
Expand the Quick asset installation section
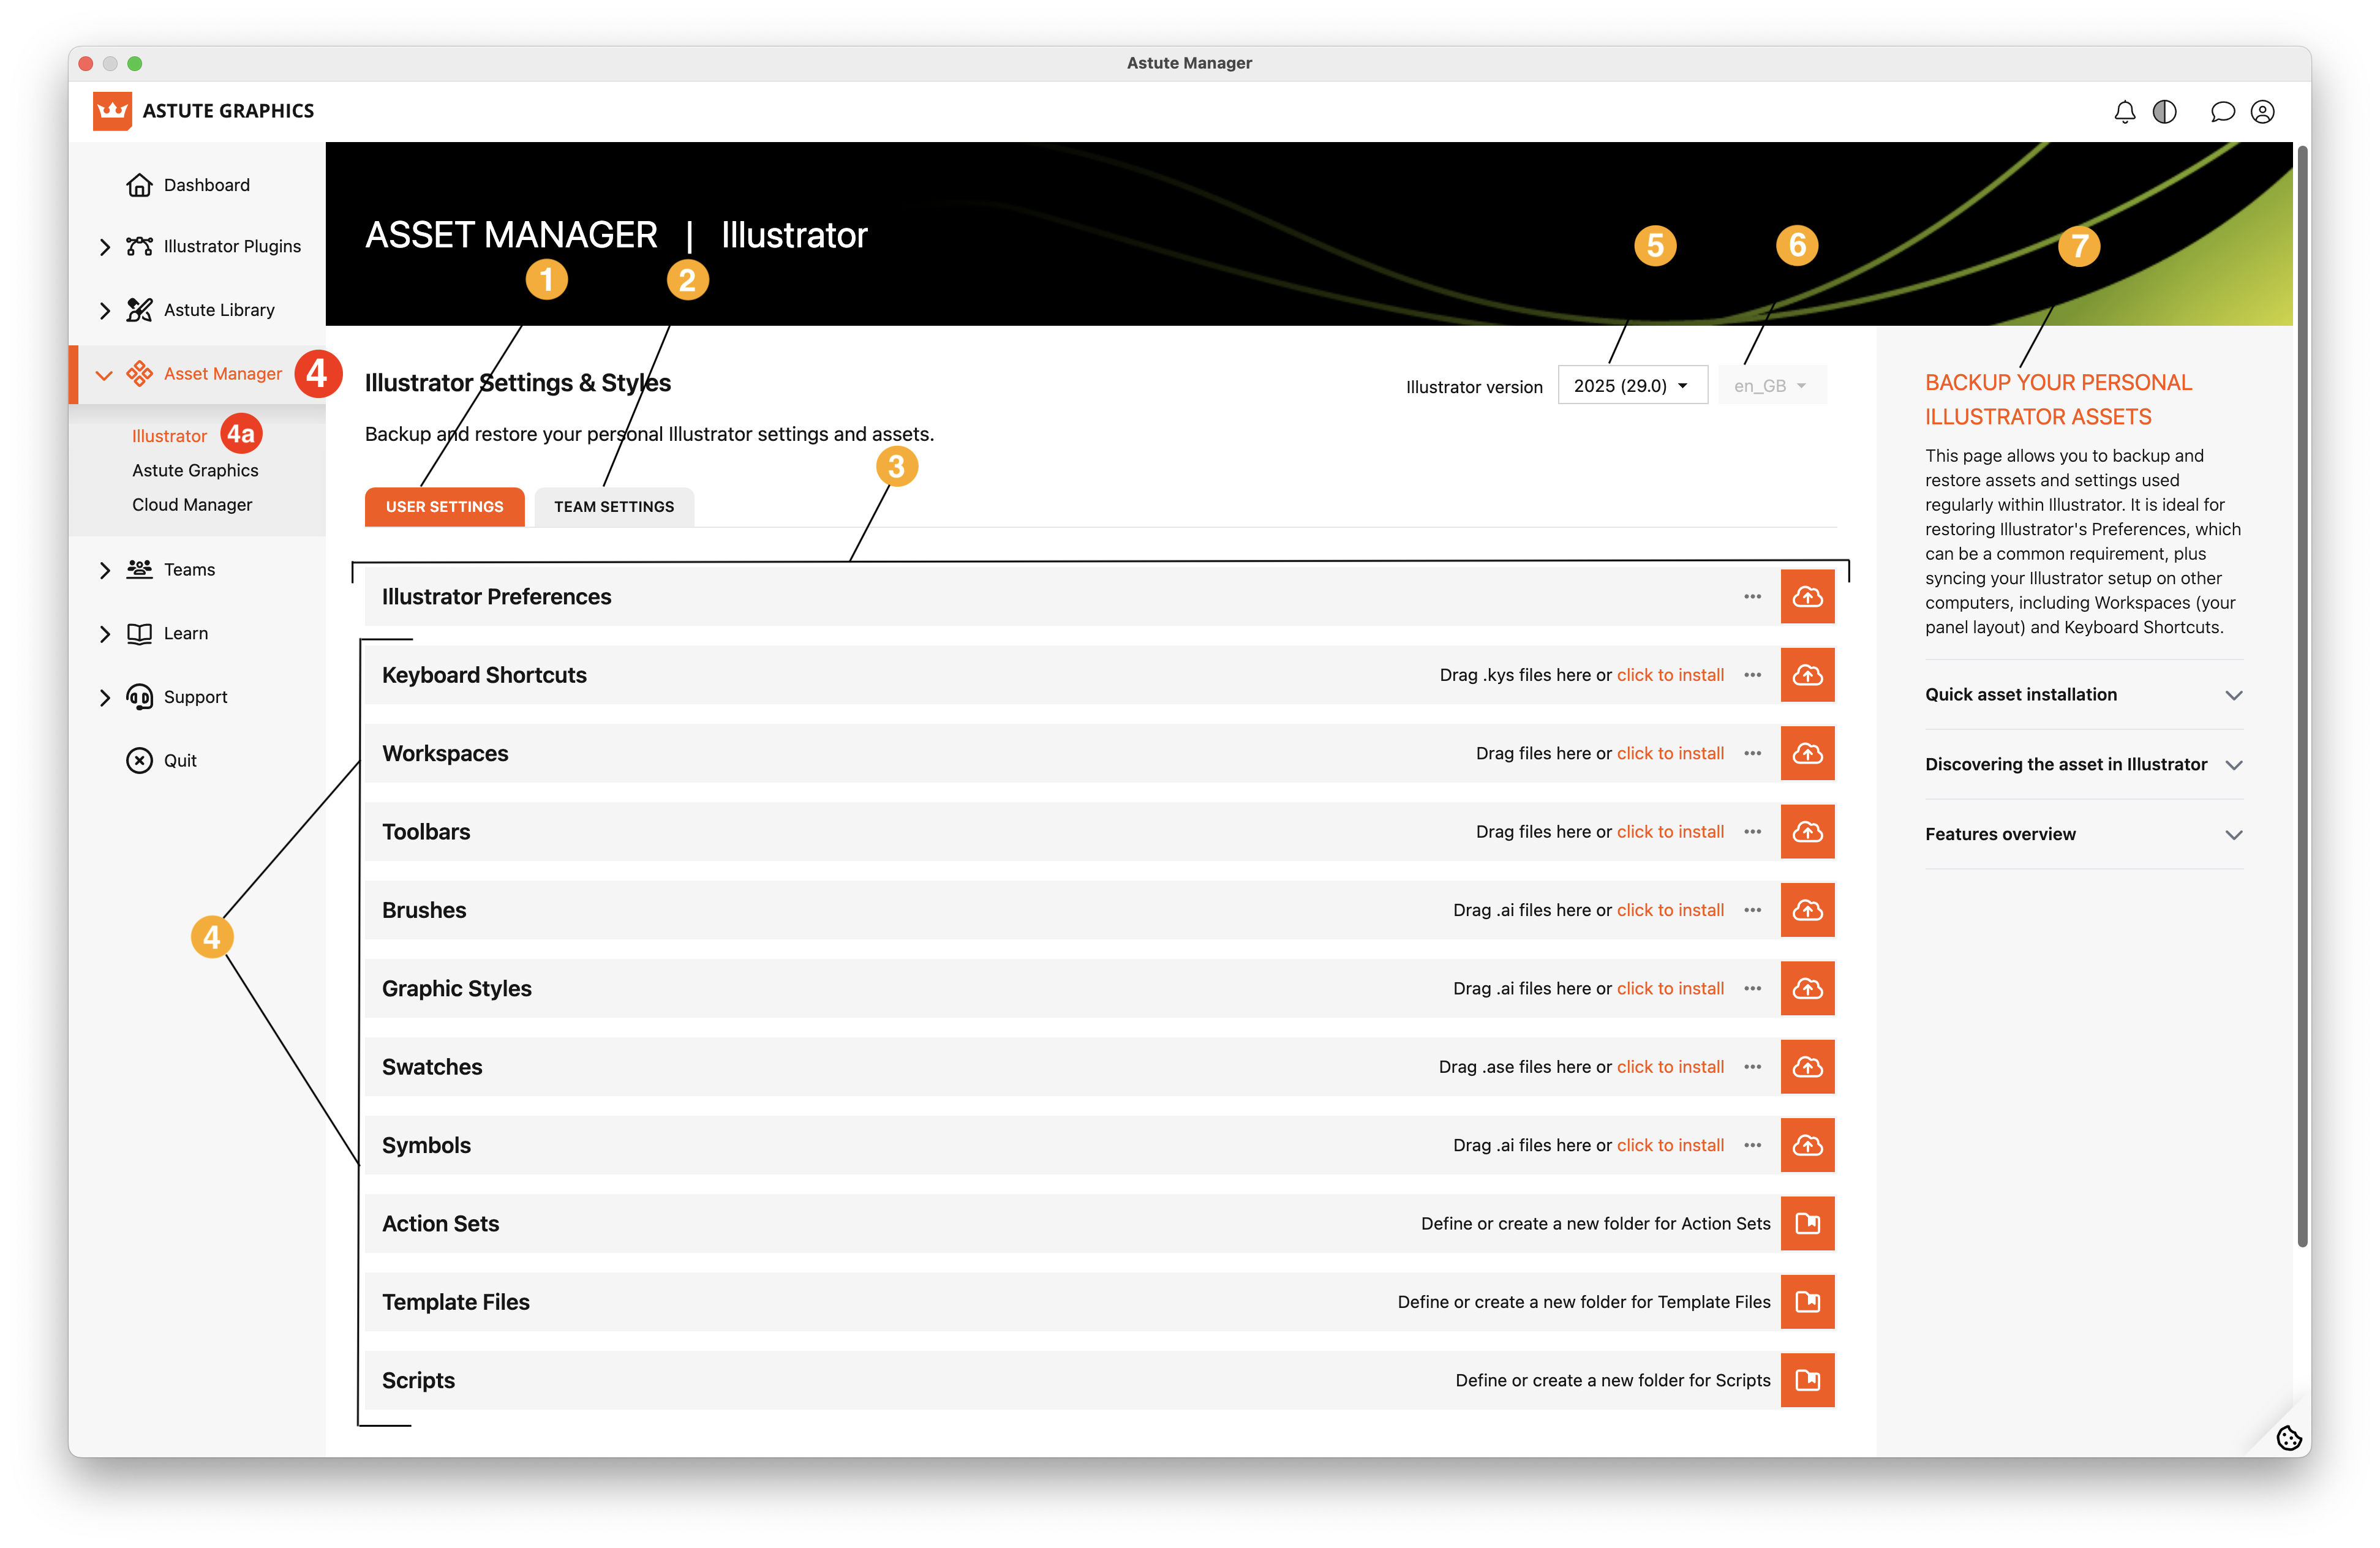click(2084, 695)
